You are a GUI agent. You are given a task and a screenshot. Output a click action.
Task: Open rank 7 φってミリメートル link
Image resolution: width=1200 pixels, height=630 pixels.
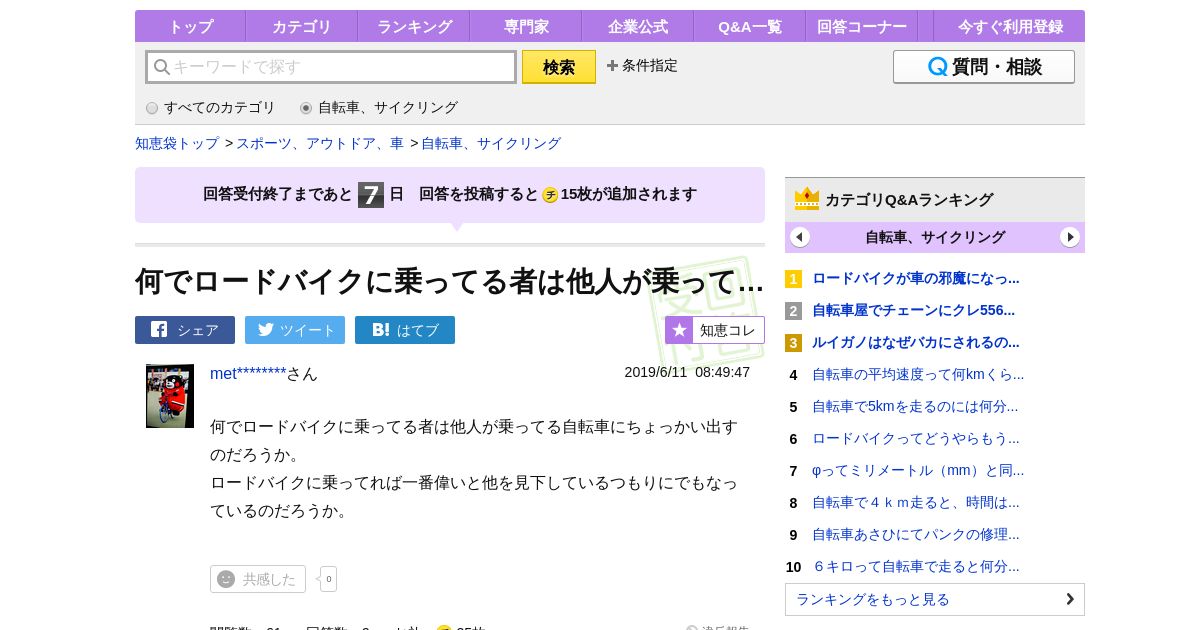click(918, 470)
